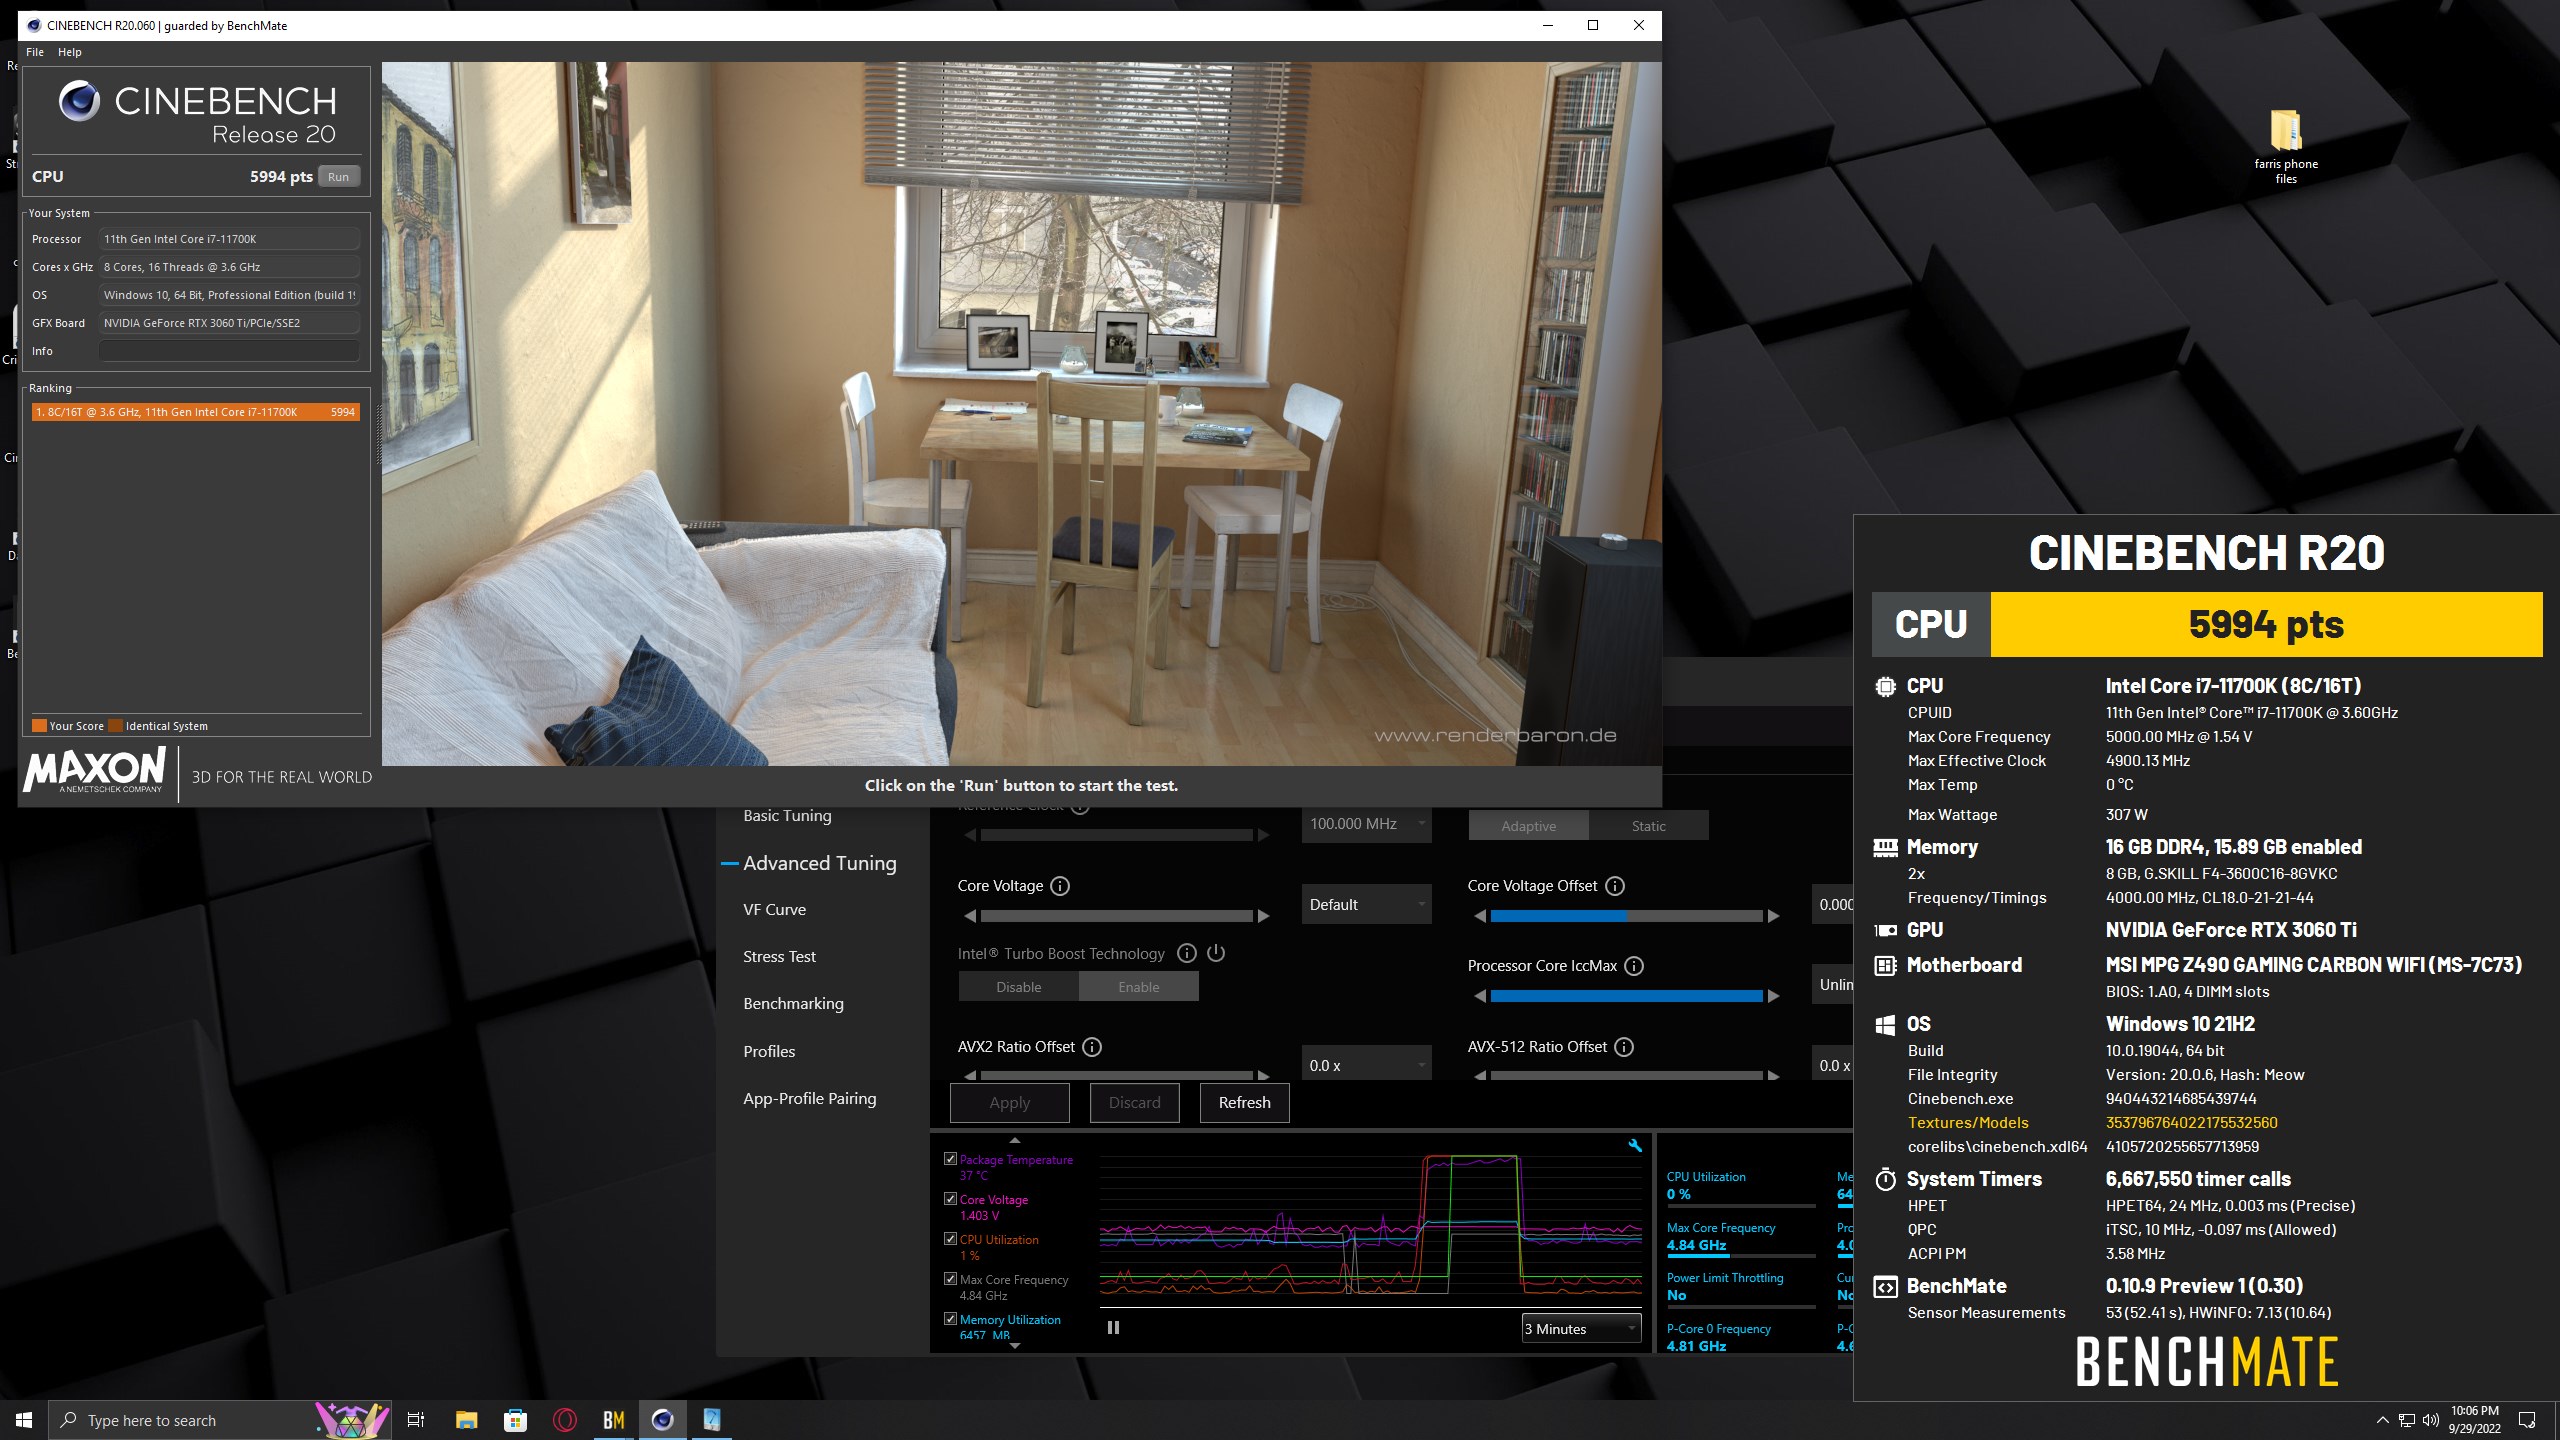Screen dimensions: 2560x1440
Task: Go to Basic Tuning section
Action: (x=787, y=816)
